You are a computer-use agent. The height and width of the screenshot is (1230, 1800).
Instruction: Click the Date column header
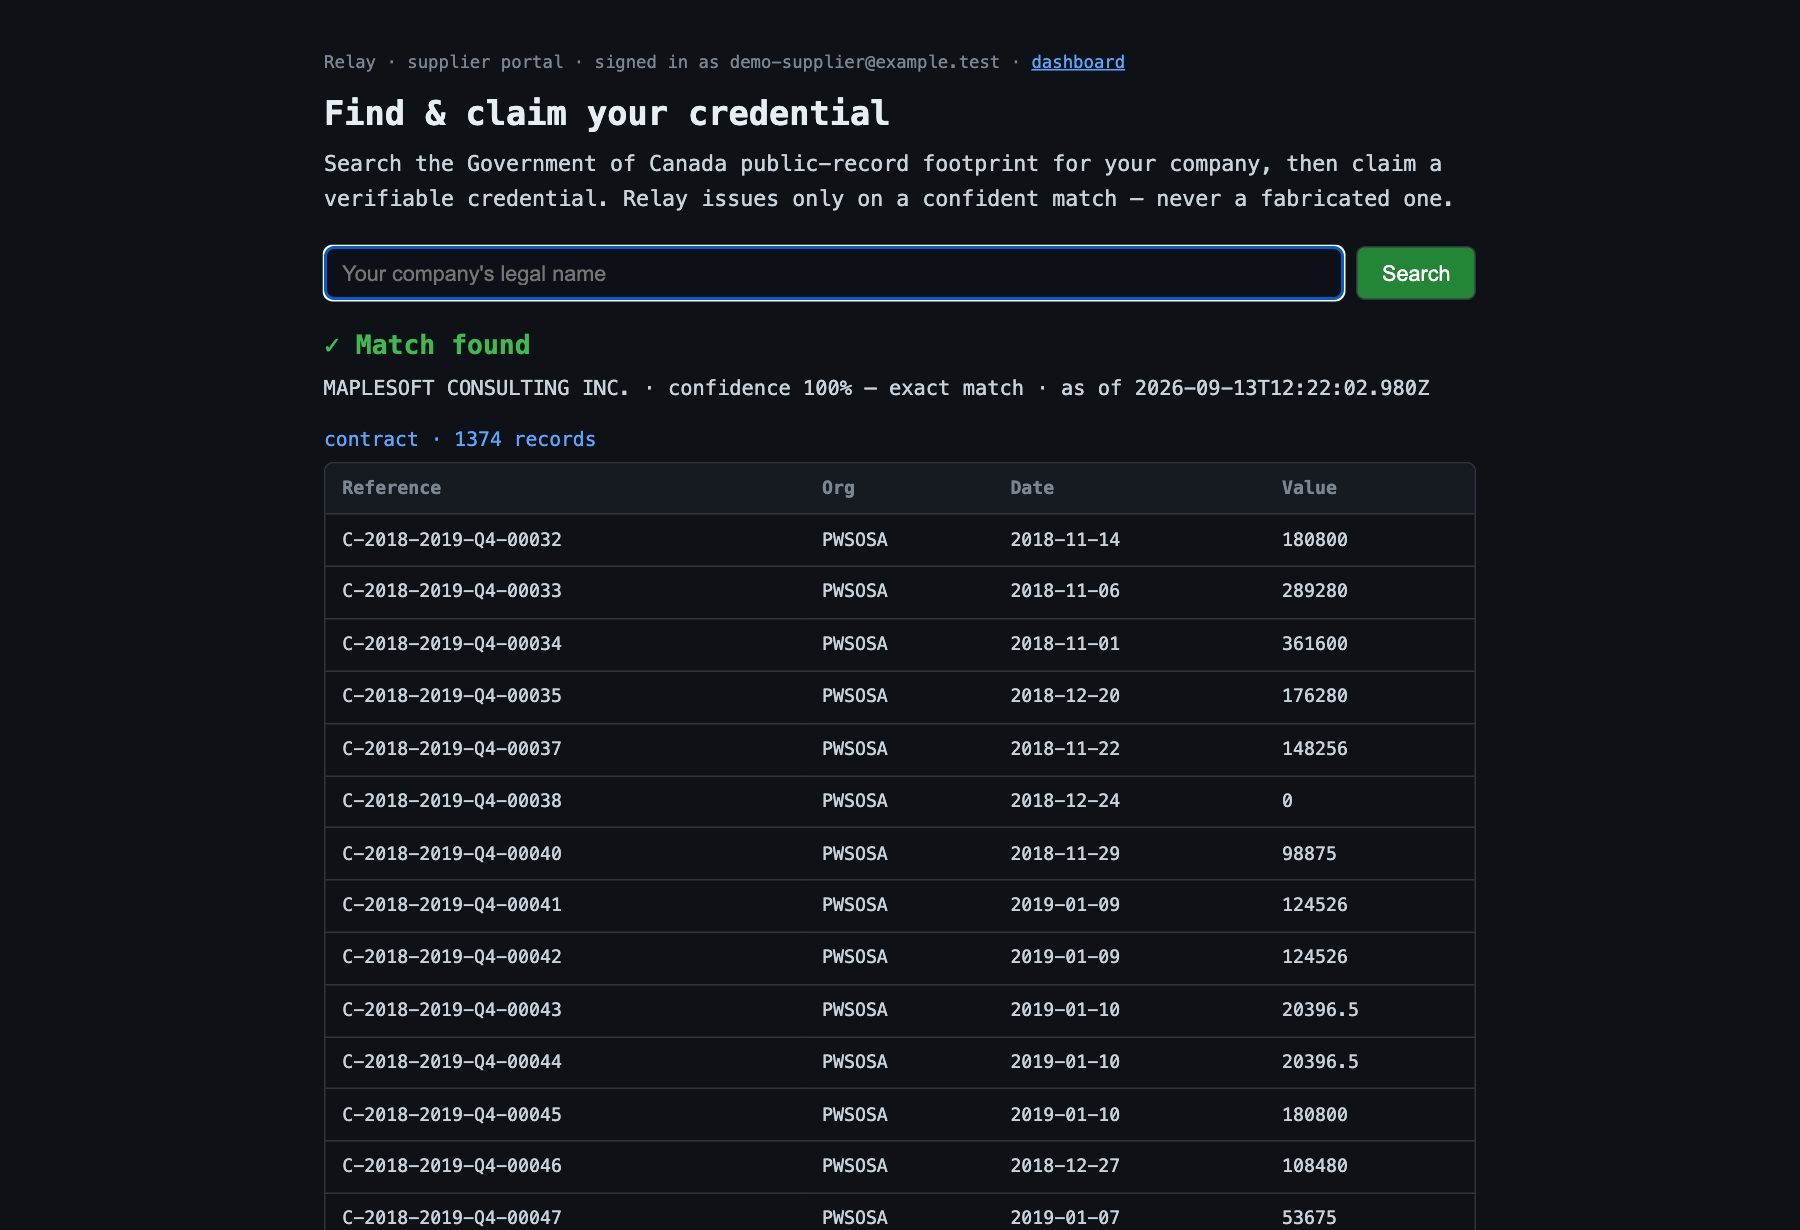coord(1031,488)
